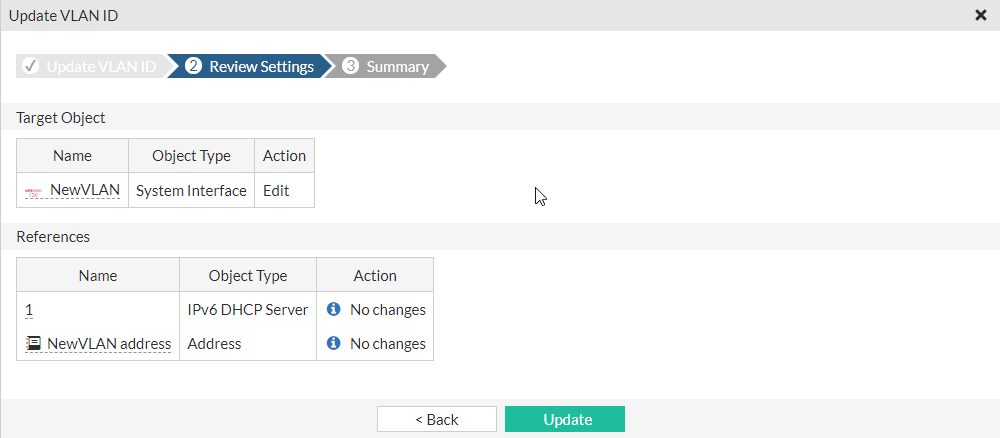Click the checkmark icon on the first step

coord(30,66)
